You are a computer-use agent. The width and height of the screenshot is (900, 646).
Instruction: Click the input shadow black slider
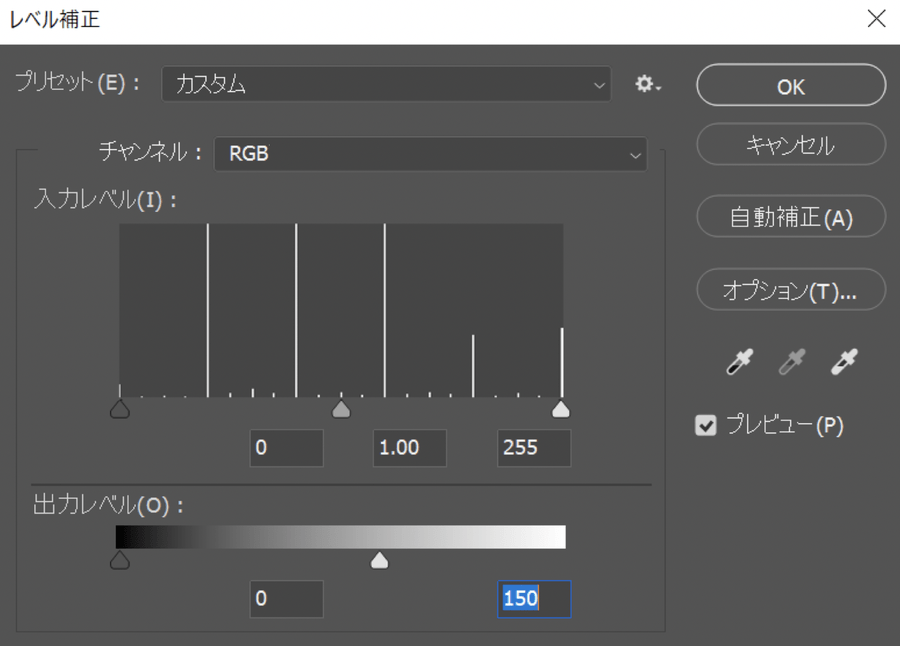click(x=120, y=409)
